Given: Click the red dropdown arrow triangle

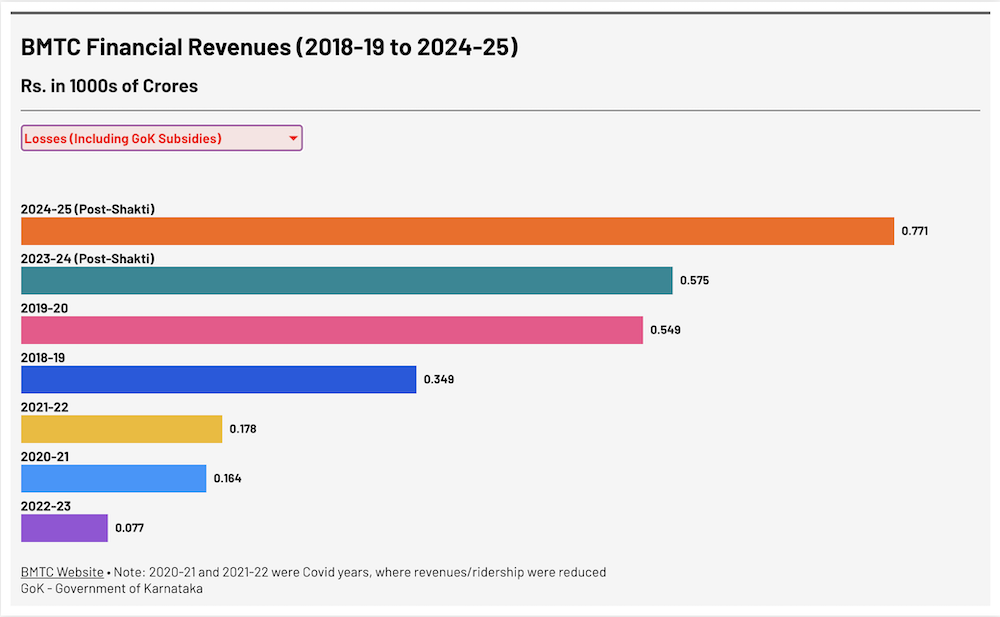Looking at the screenshot, I should pos(293,139).
